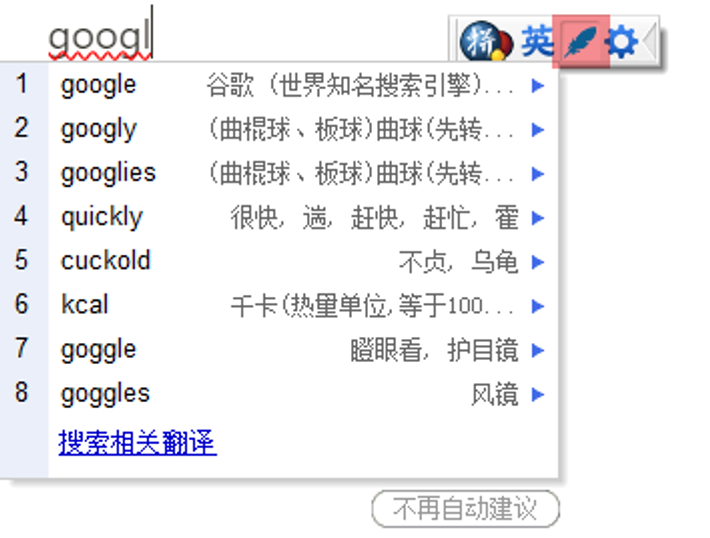The image size is (710, 538).
Task: Open the gear settings icon
Action: point(622,41)
